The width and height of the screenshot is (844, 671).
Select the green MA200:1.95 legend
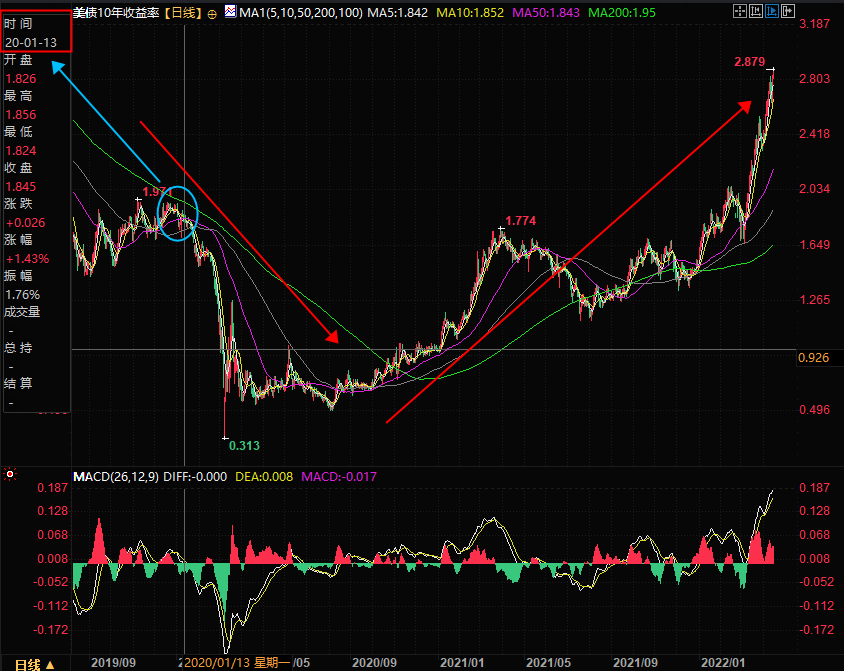point(622,12)
